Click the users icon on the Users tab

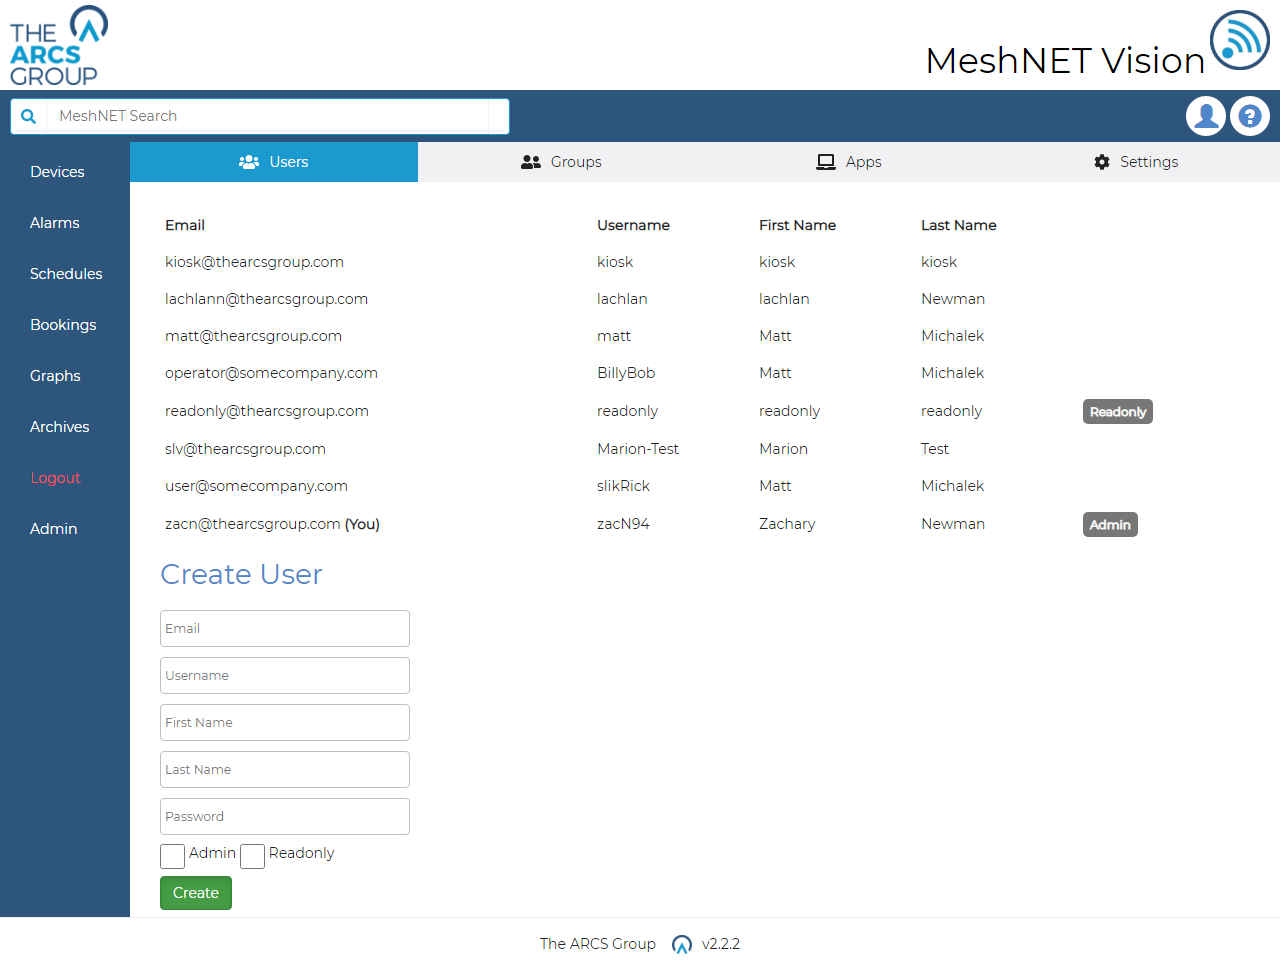click(x=248, y=161)
